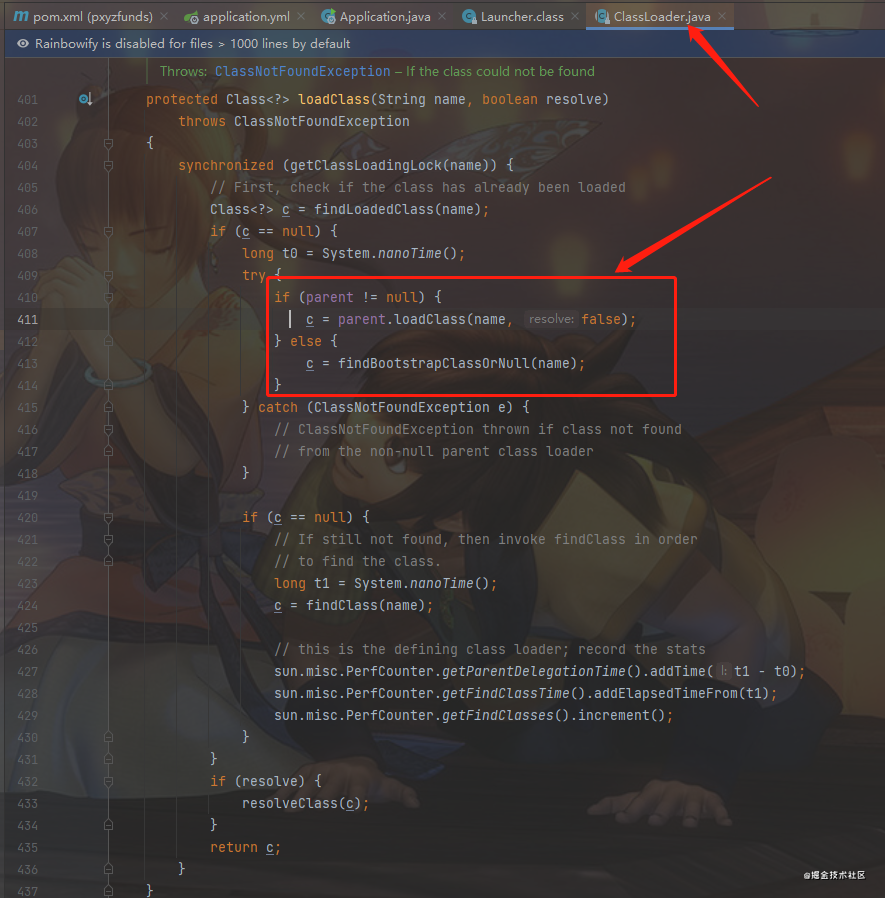Screen dimensions: 885x898
Task: Close the Application.java tab
Action: pyautogui.click(x=442, y=17)
